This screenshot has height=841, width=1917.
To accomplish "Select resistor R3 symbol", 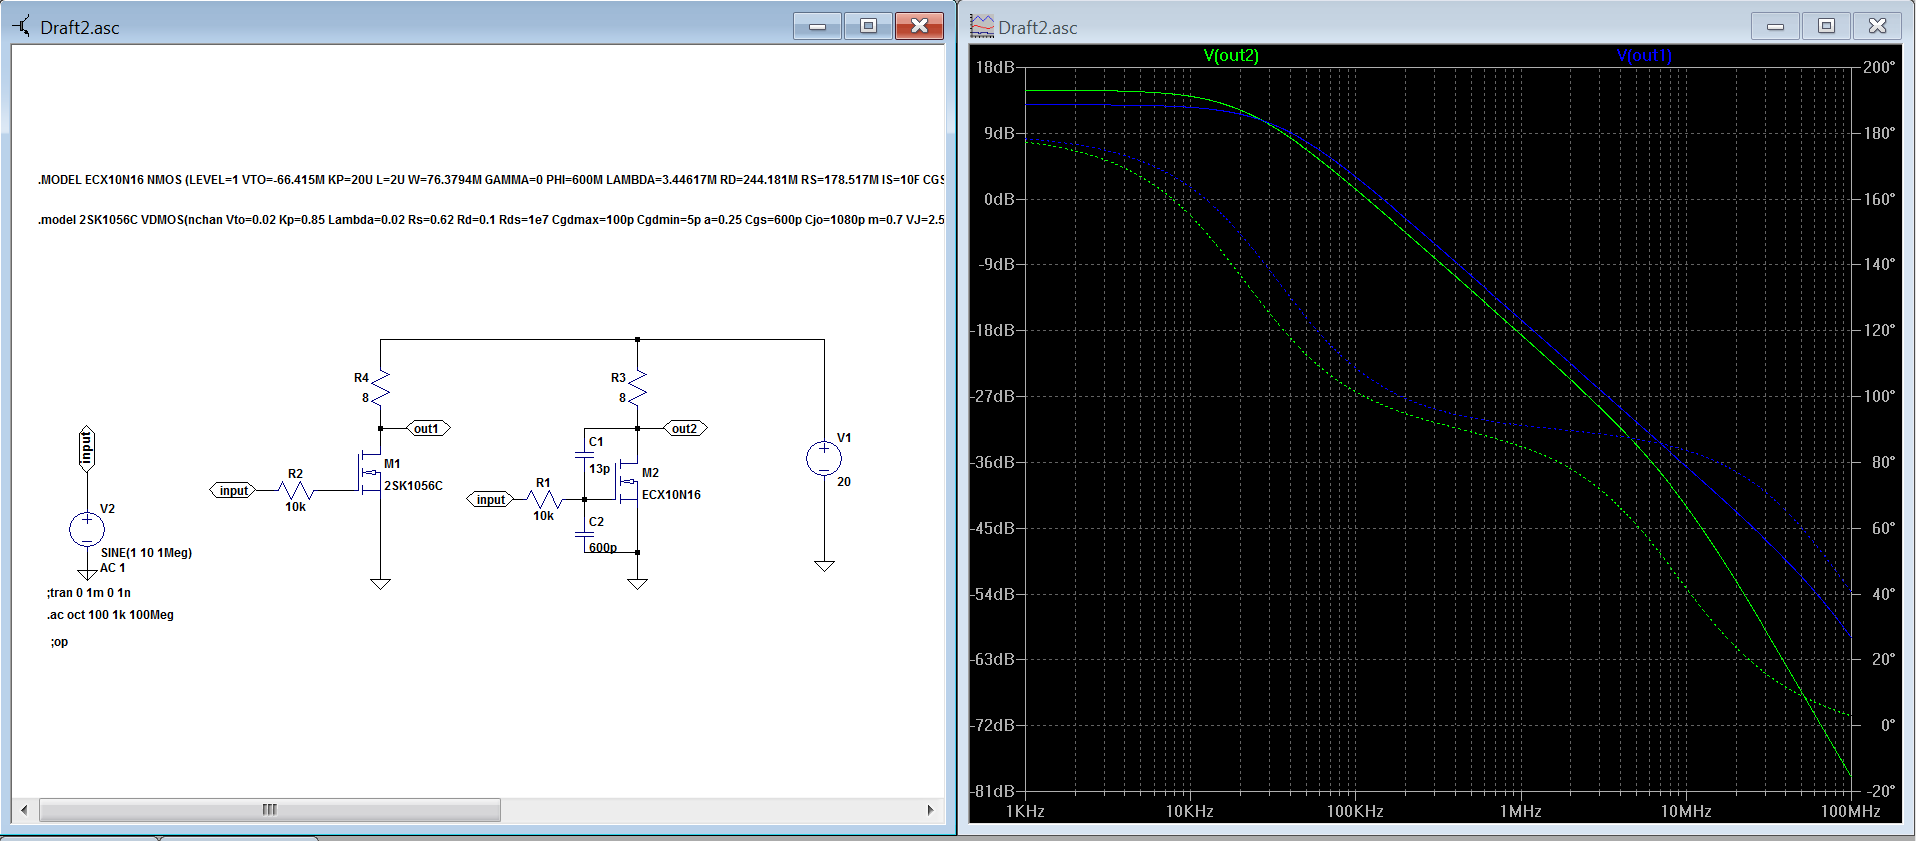I will point(638,386).
